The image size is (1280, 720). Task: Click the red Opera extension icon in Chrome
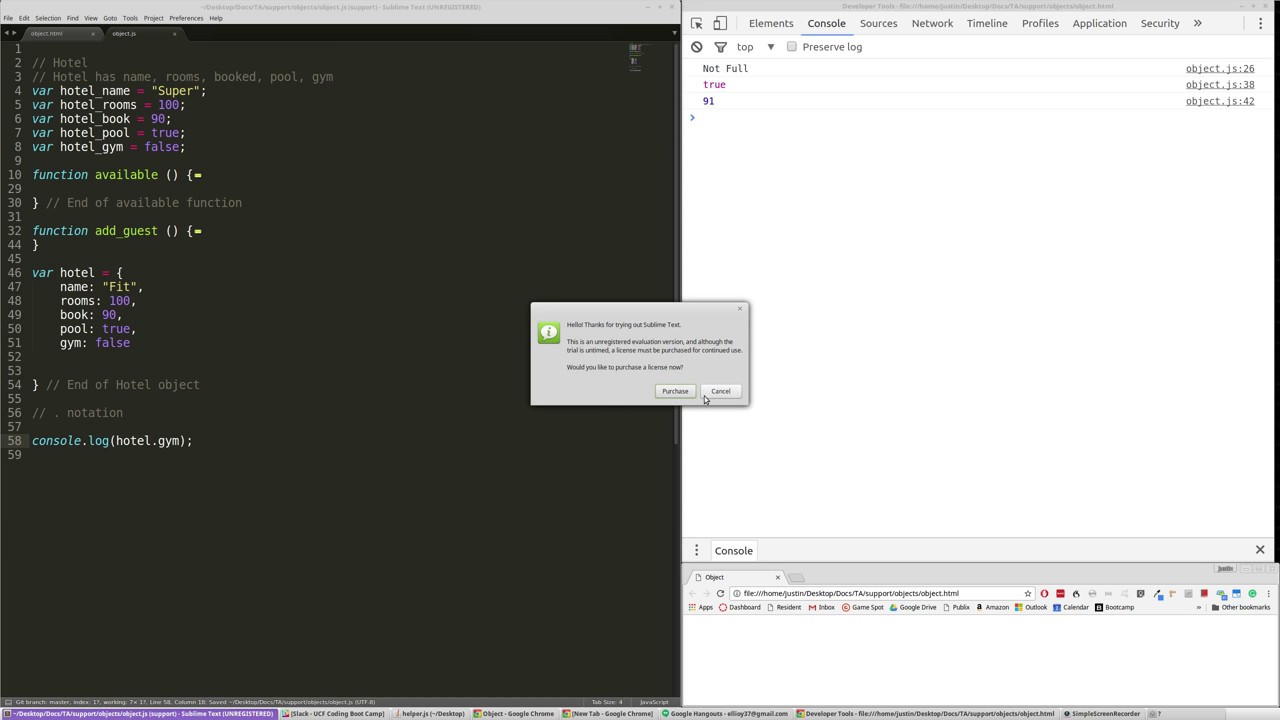click(x=1044, y=593)
